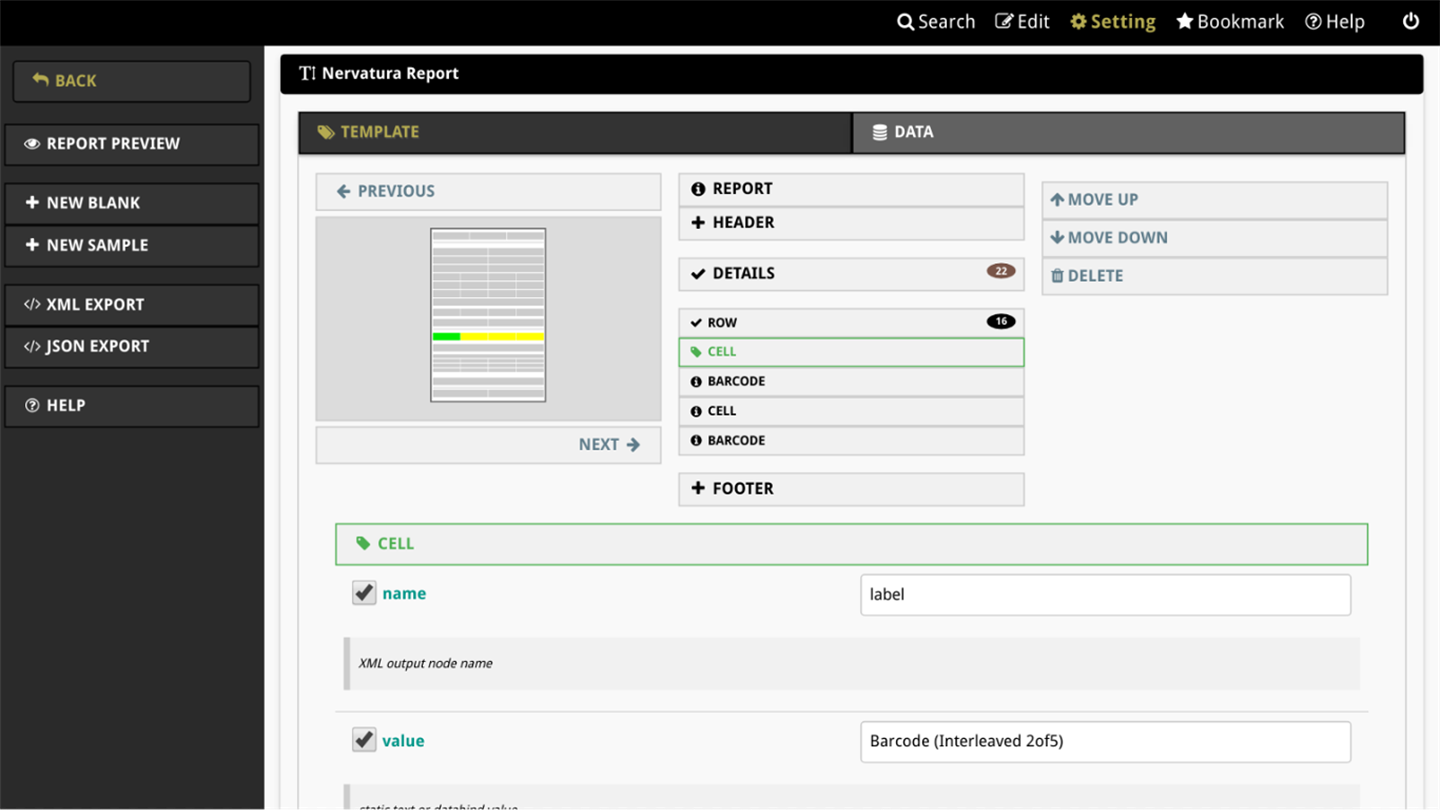The height and width of the screenshot is (810, 1440).
Task: Switch to the DATA tab
Action: (1128, 132)
